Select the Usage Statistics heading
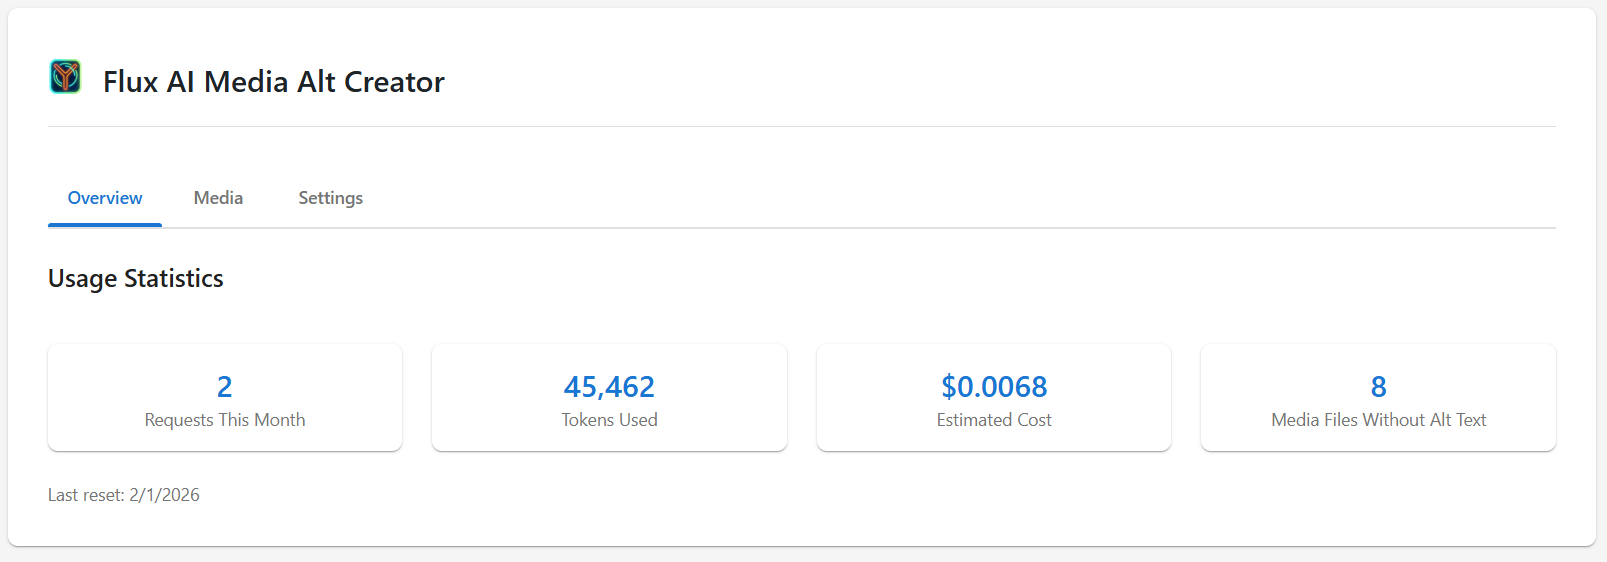Viewport: 1607px width, 562px height. 136,278
